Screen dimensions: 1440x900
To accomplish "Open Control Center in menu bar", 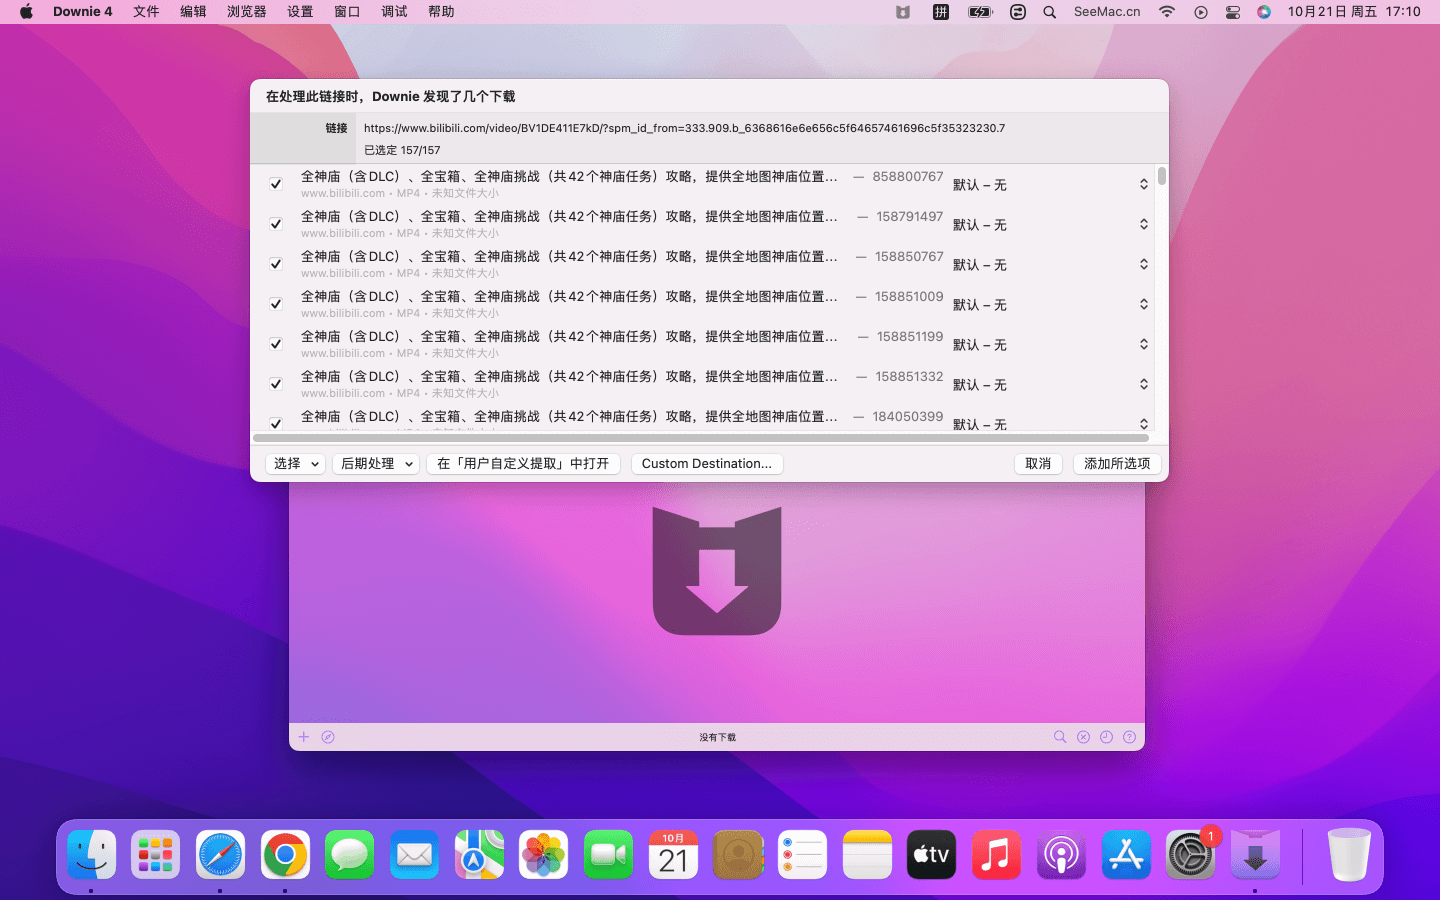I will [1233, 12].
